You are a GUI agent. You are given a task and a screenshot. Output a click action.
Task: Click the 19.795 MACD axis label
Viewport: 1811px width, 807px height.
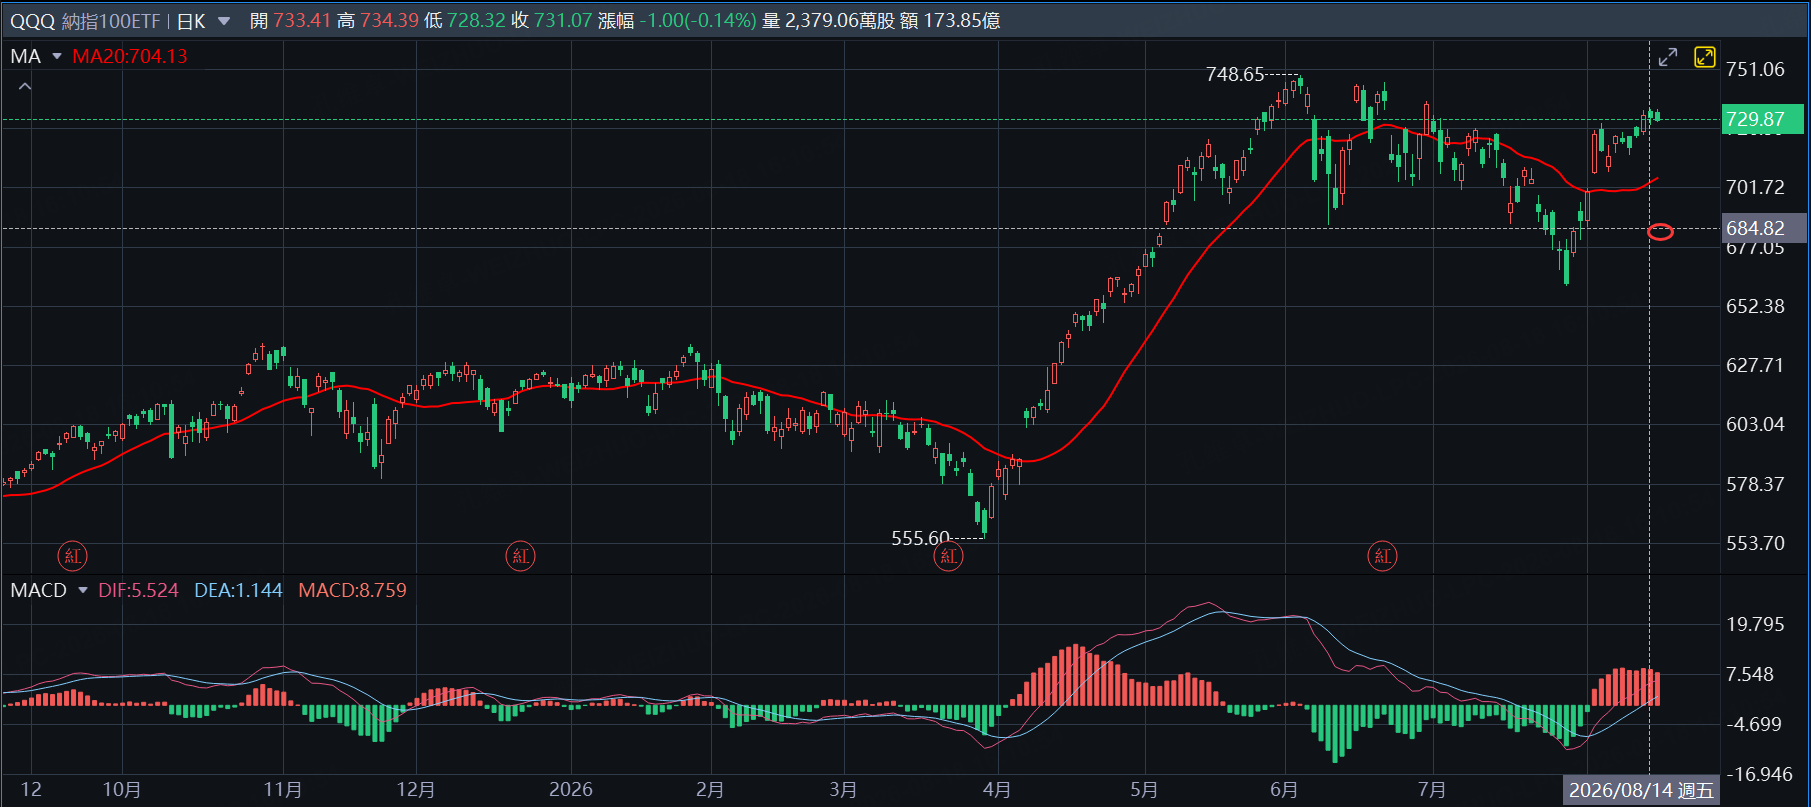[1755, 624]
